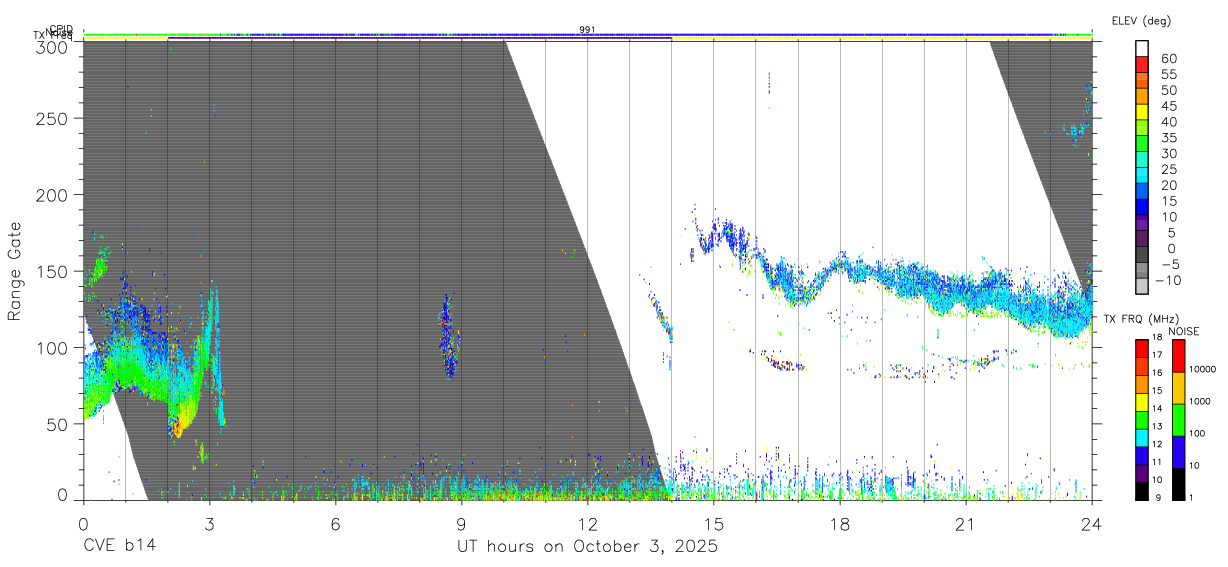The image size is (1228, 567).
Task: Select the 150 tick on Range Gate axis
Action: tap(53, 271)
